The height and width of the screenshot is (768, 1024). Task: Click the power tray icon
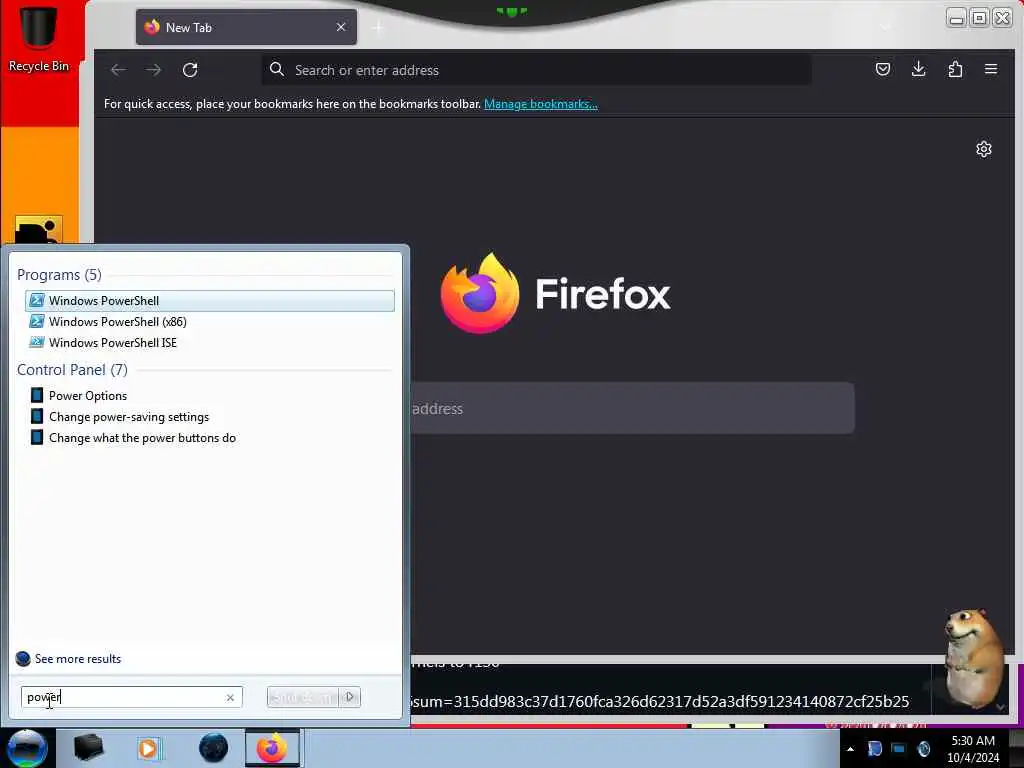pos(923,749)
